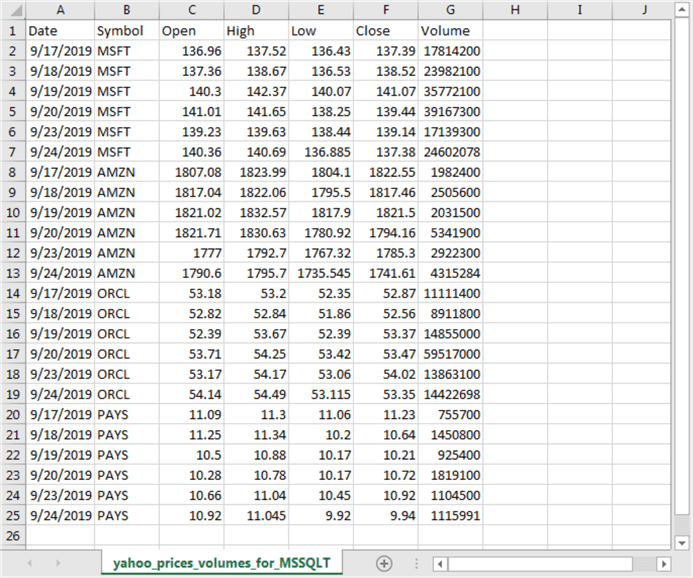Click cell with Low value 10.2

point(321,435)
